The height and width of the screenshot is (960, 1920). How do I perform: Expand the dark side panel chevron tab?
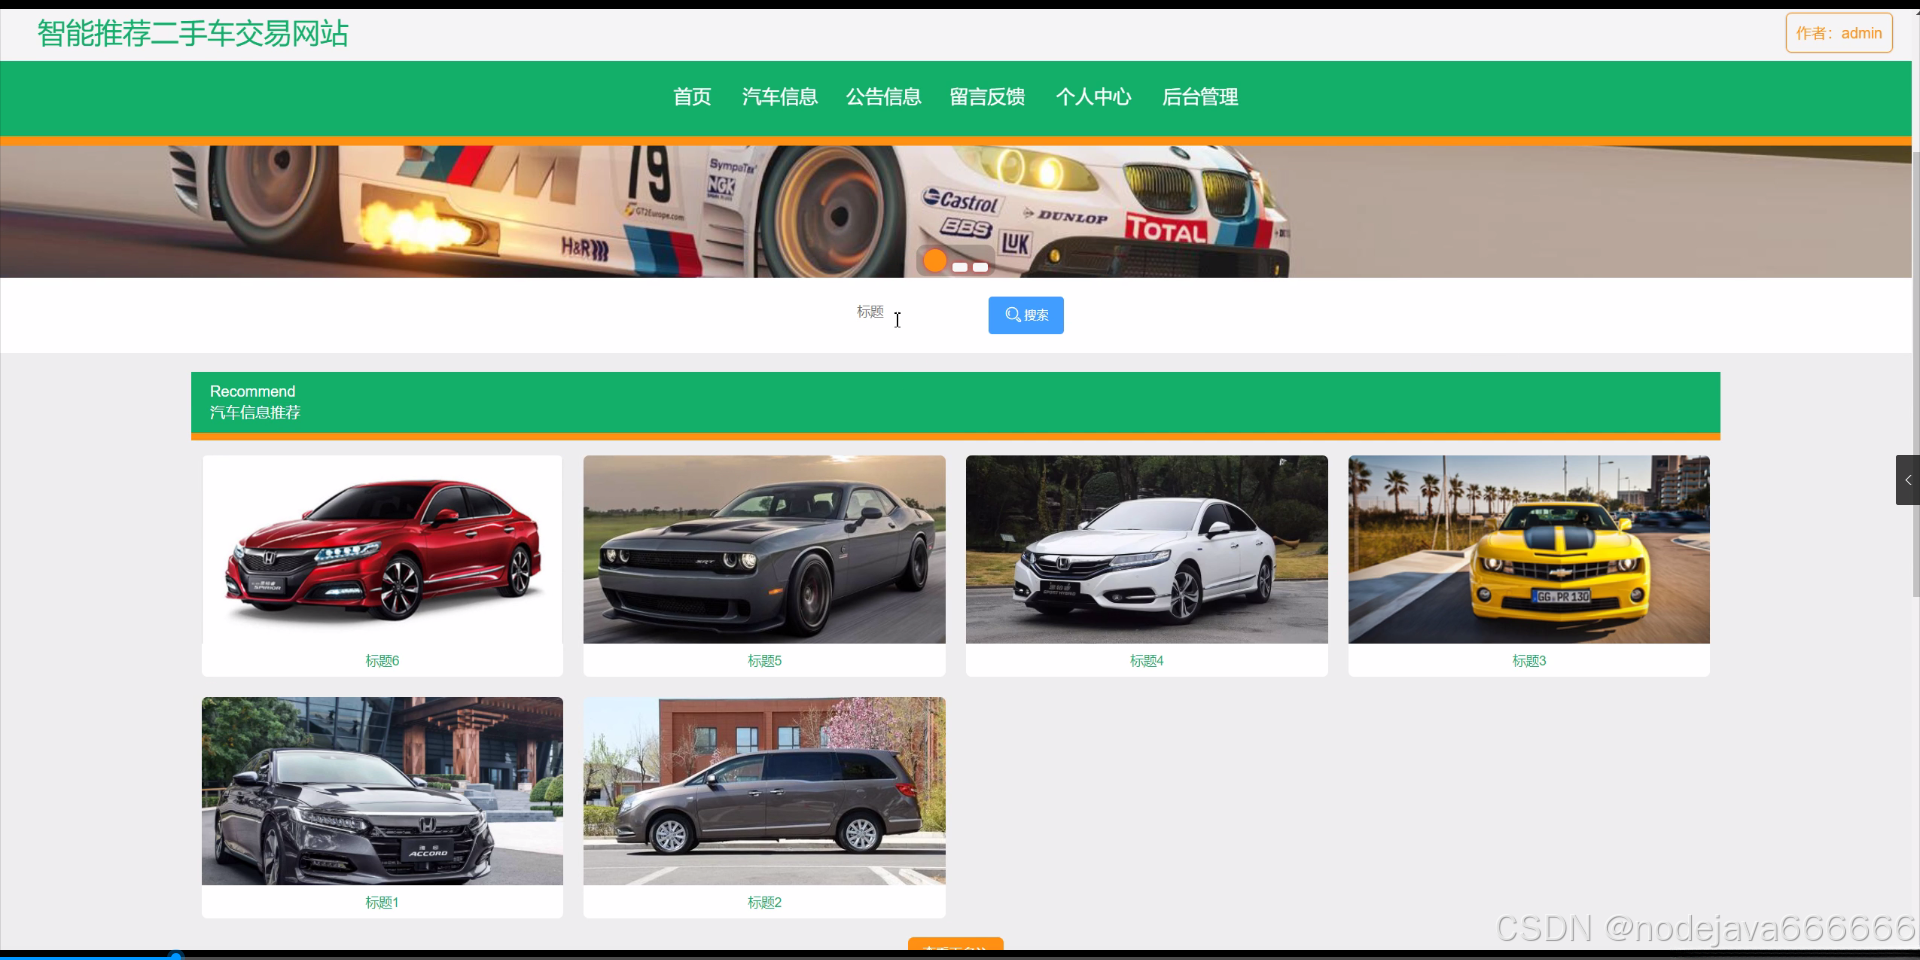point(1907,480)
